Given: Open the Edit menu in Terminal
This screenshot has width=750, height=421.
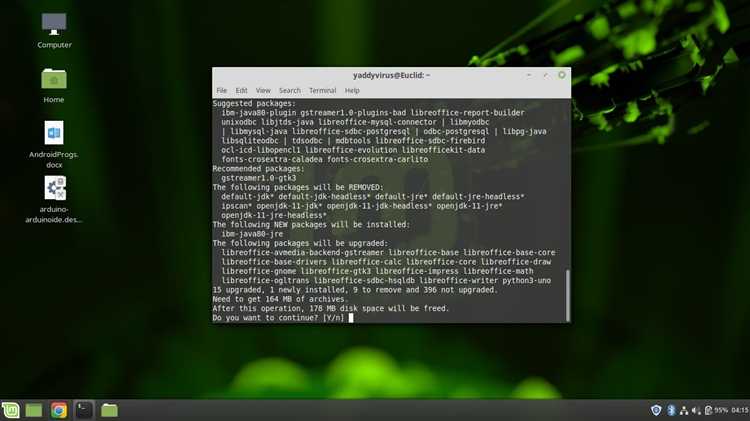Looking at the screenshot, I should (x=242, y=90).
